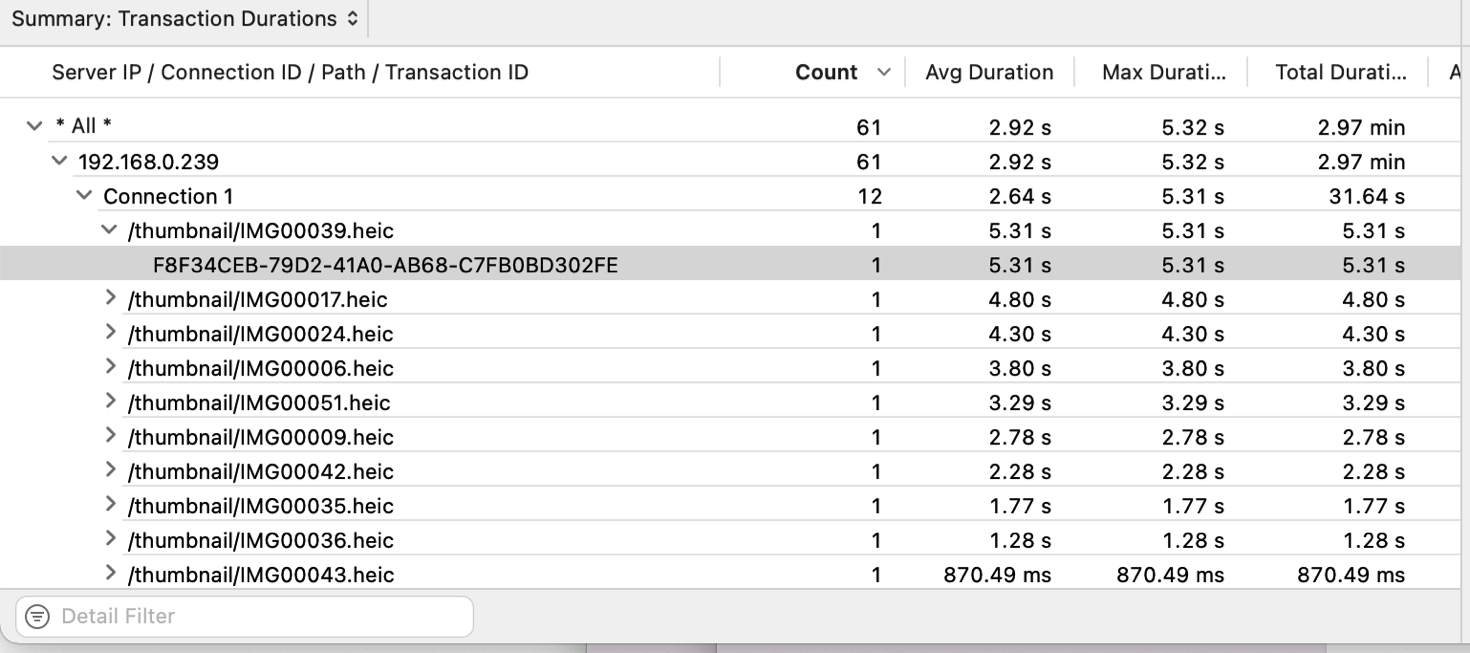Select the /thumbnail/IMG00009.heic row

260,437
